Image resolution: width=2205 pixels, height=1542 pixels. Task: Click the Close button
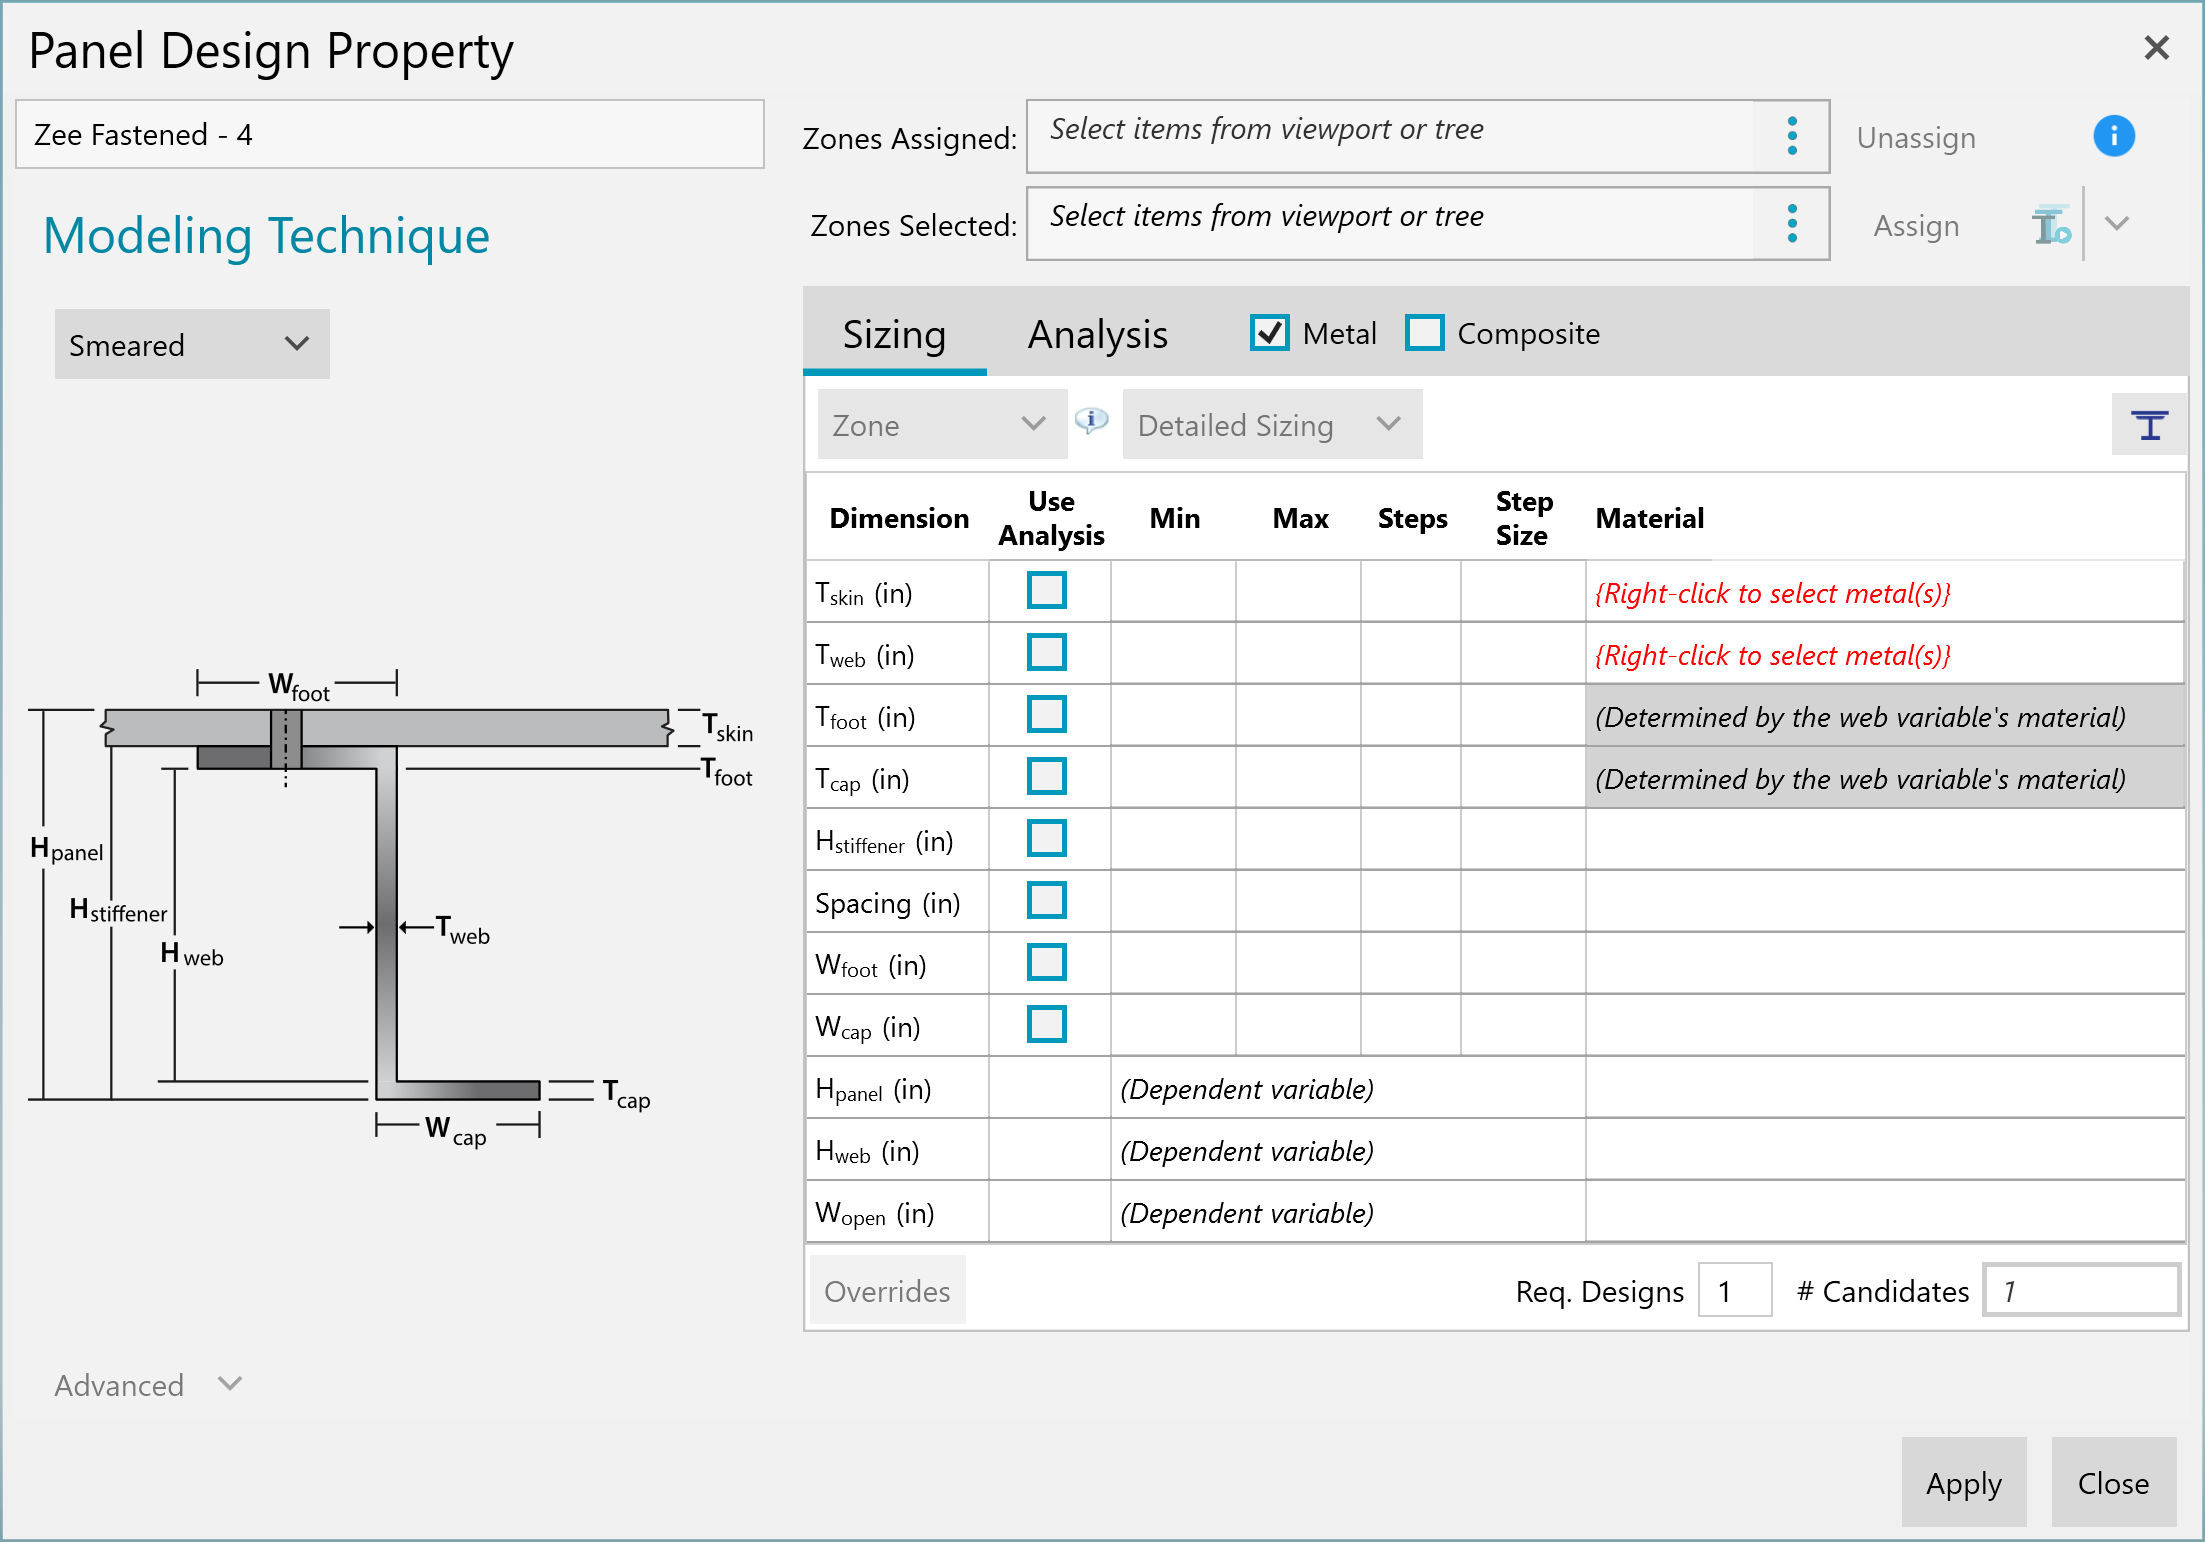tap(2113, 1483)
